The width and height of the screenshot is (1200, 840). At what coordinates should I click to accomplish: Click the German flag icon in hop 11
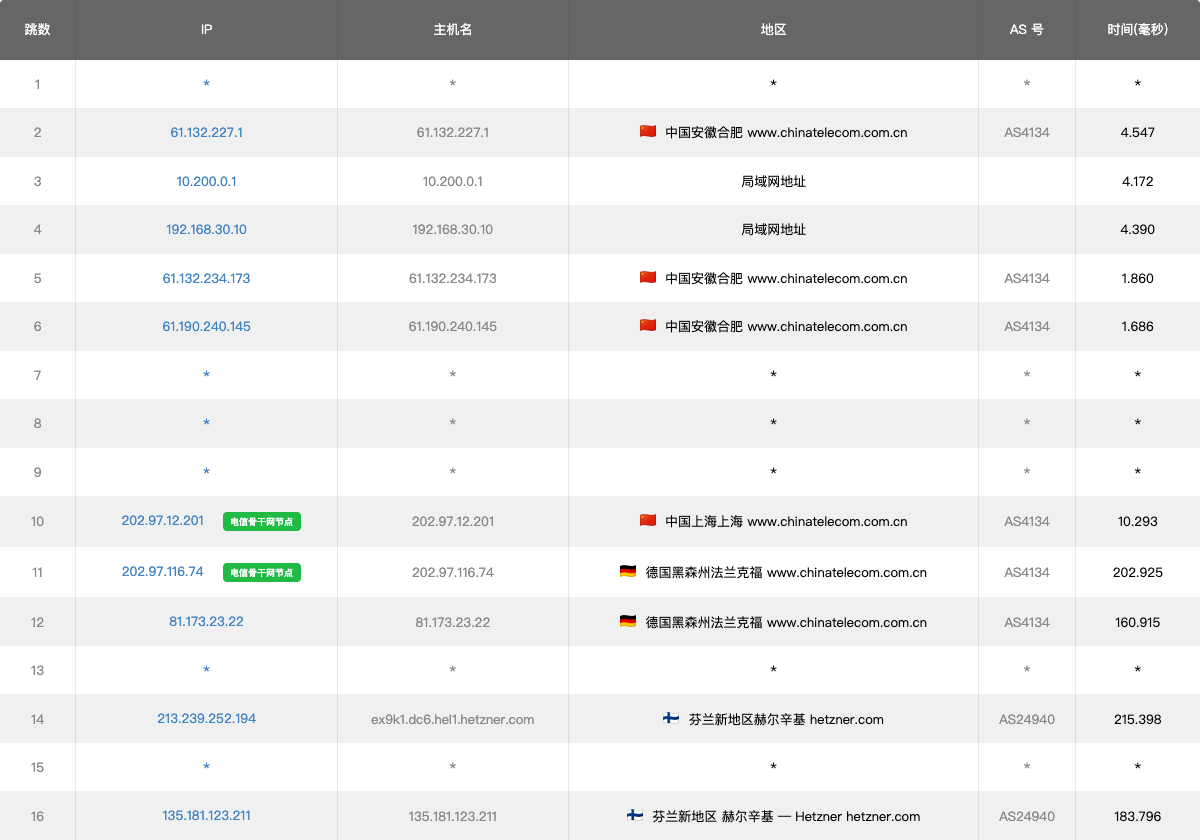click(x=628, y=572)
